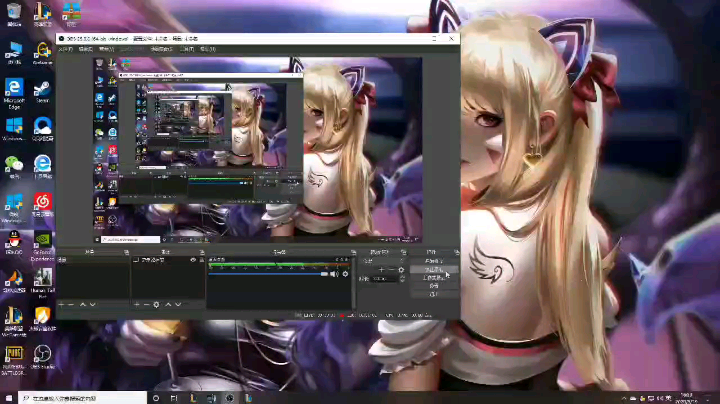Image resolution: width=720 pixels, height=404 pixels.
Task: Open GeForce Experience desktop shortcut
Action: (x=42, y=247)
